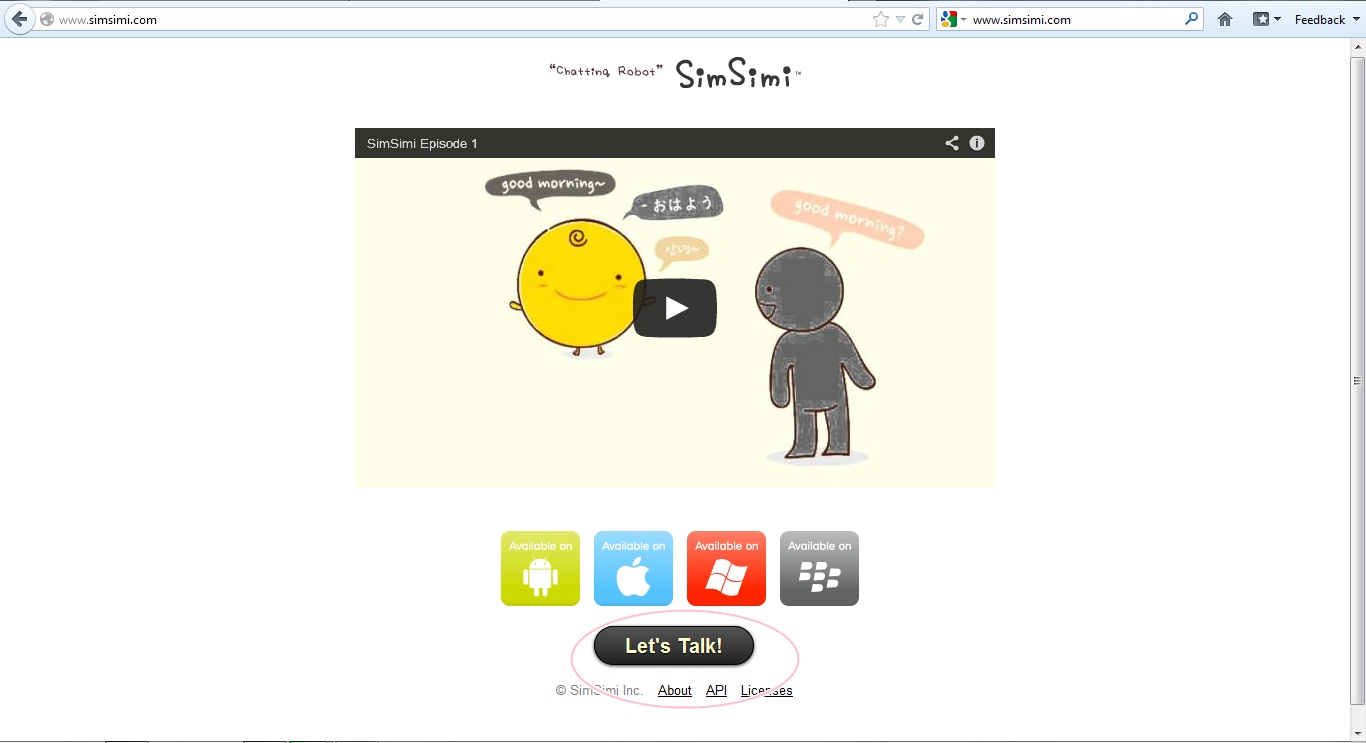Show video info with the i icon
Screen dimensions: 1366x743
tap(977, 143)
